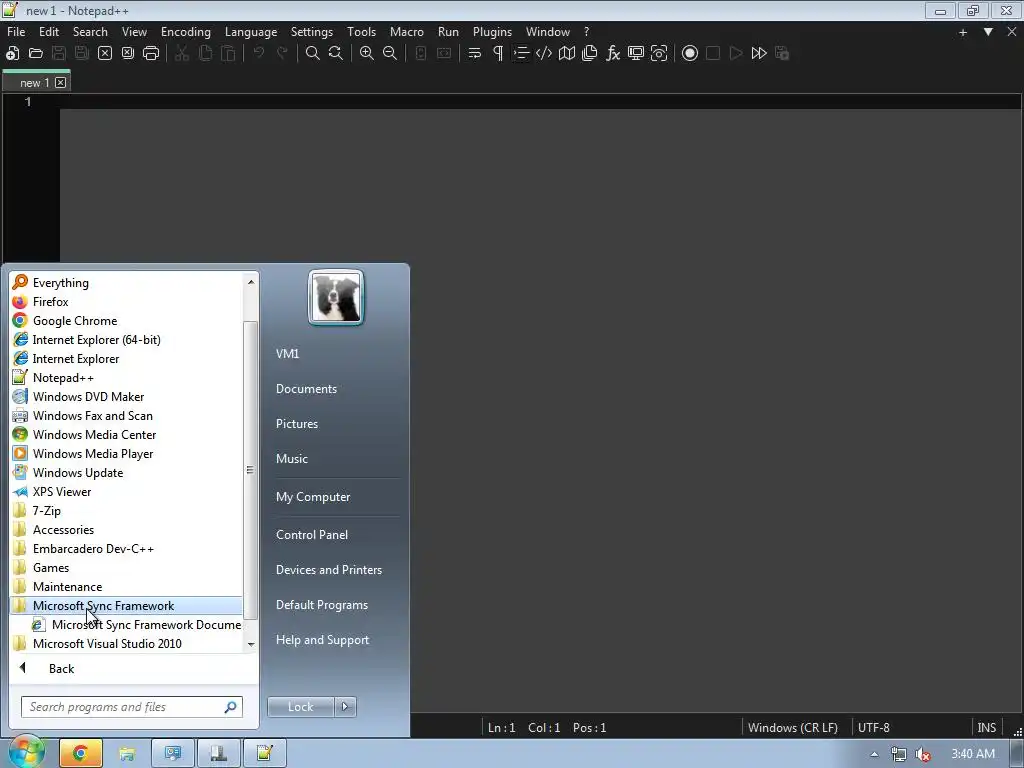Click the programs list scroll down arrow
Image resolution: width=1024 pixels, height=768 pixels.
251,645
